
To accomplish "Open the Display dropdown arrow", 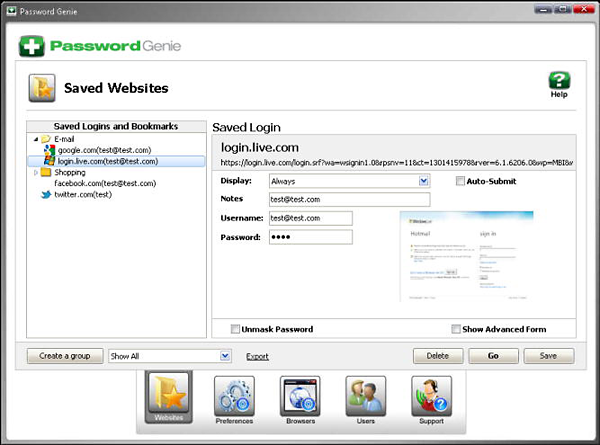I will pyautogui.click(x=424, y=181).
